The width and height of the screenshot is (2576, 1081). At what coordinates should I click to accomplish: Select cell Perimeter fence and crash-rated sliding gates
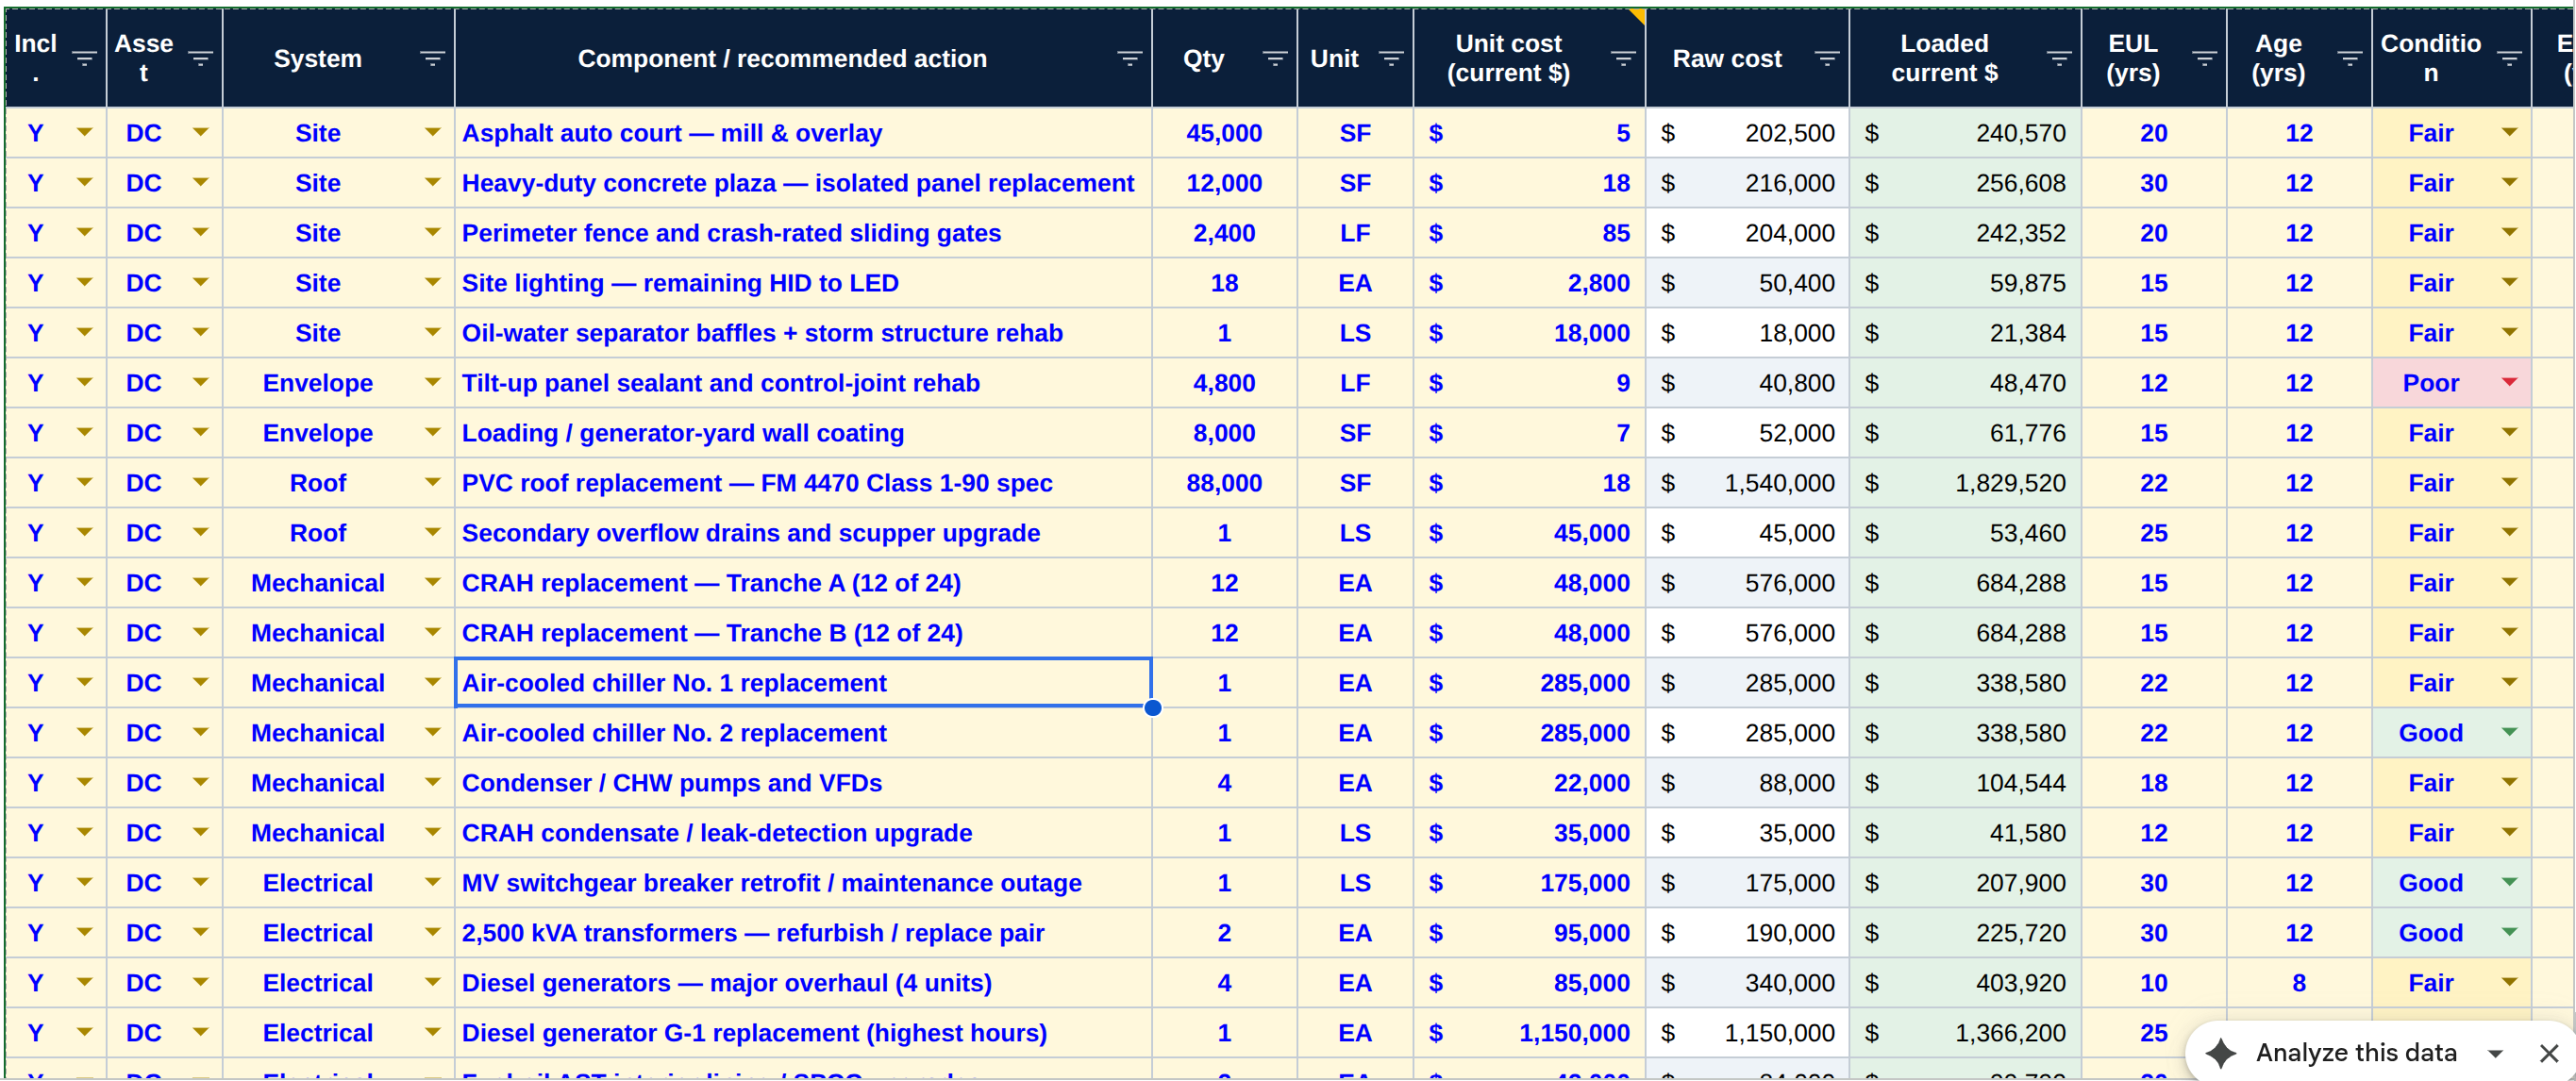[x=803, y=232]
